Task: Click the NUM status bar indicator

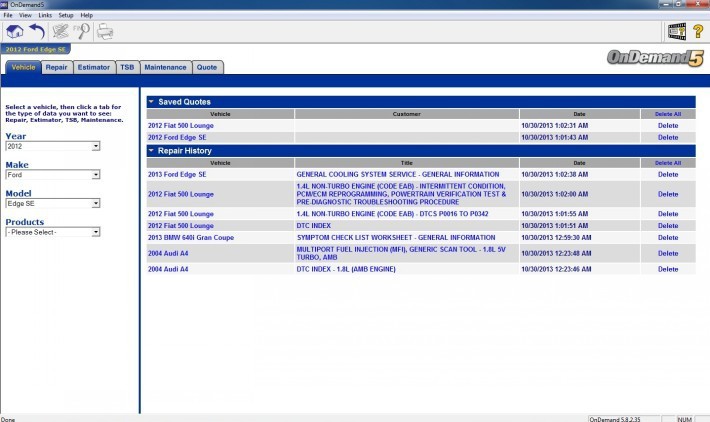Action: point(684,419)
